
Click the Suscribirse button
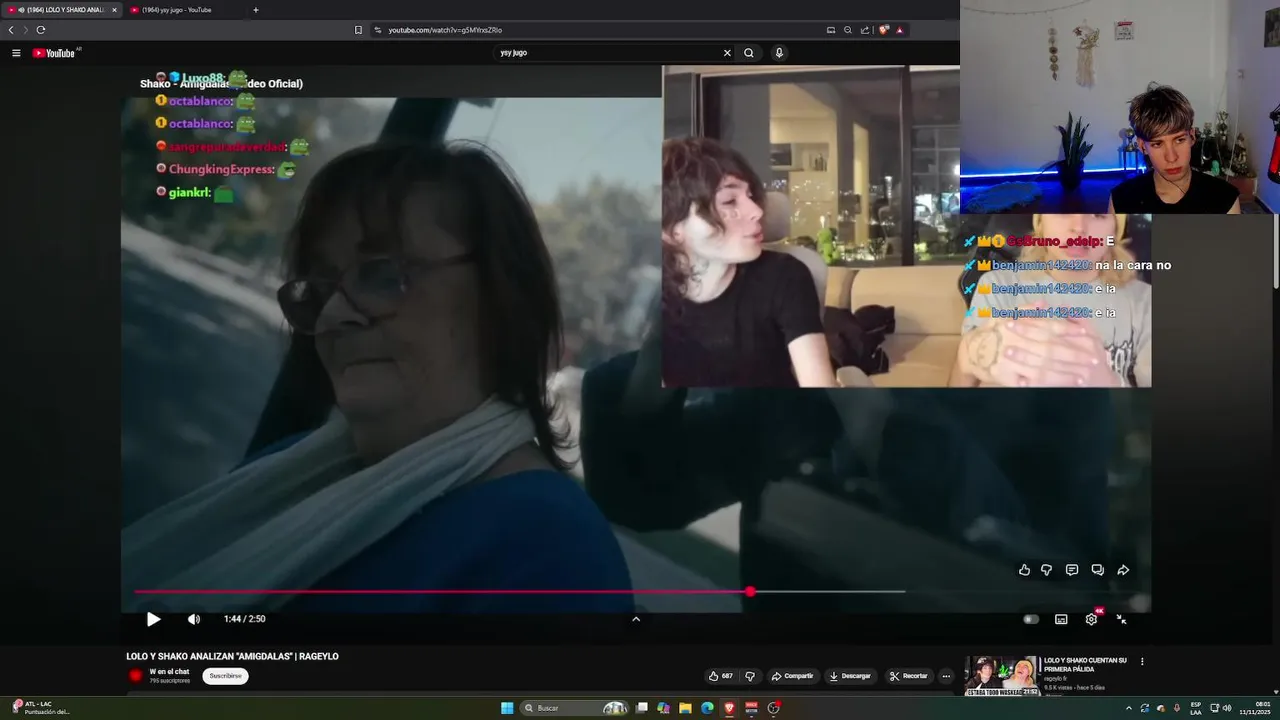225,676
